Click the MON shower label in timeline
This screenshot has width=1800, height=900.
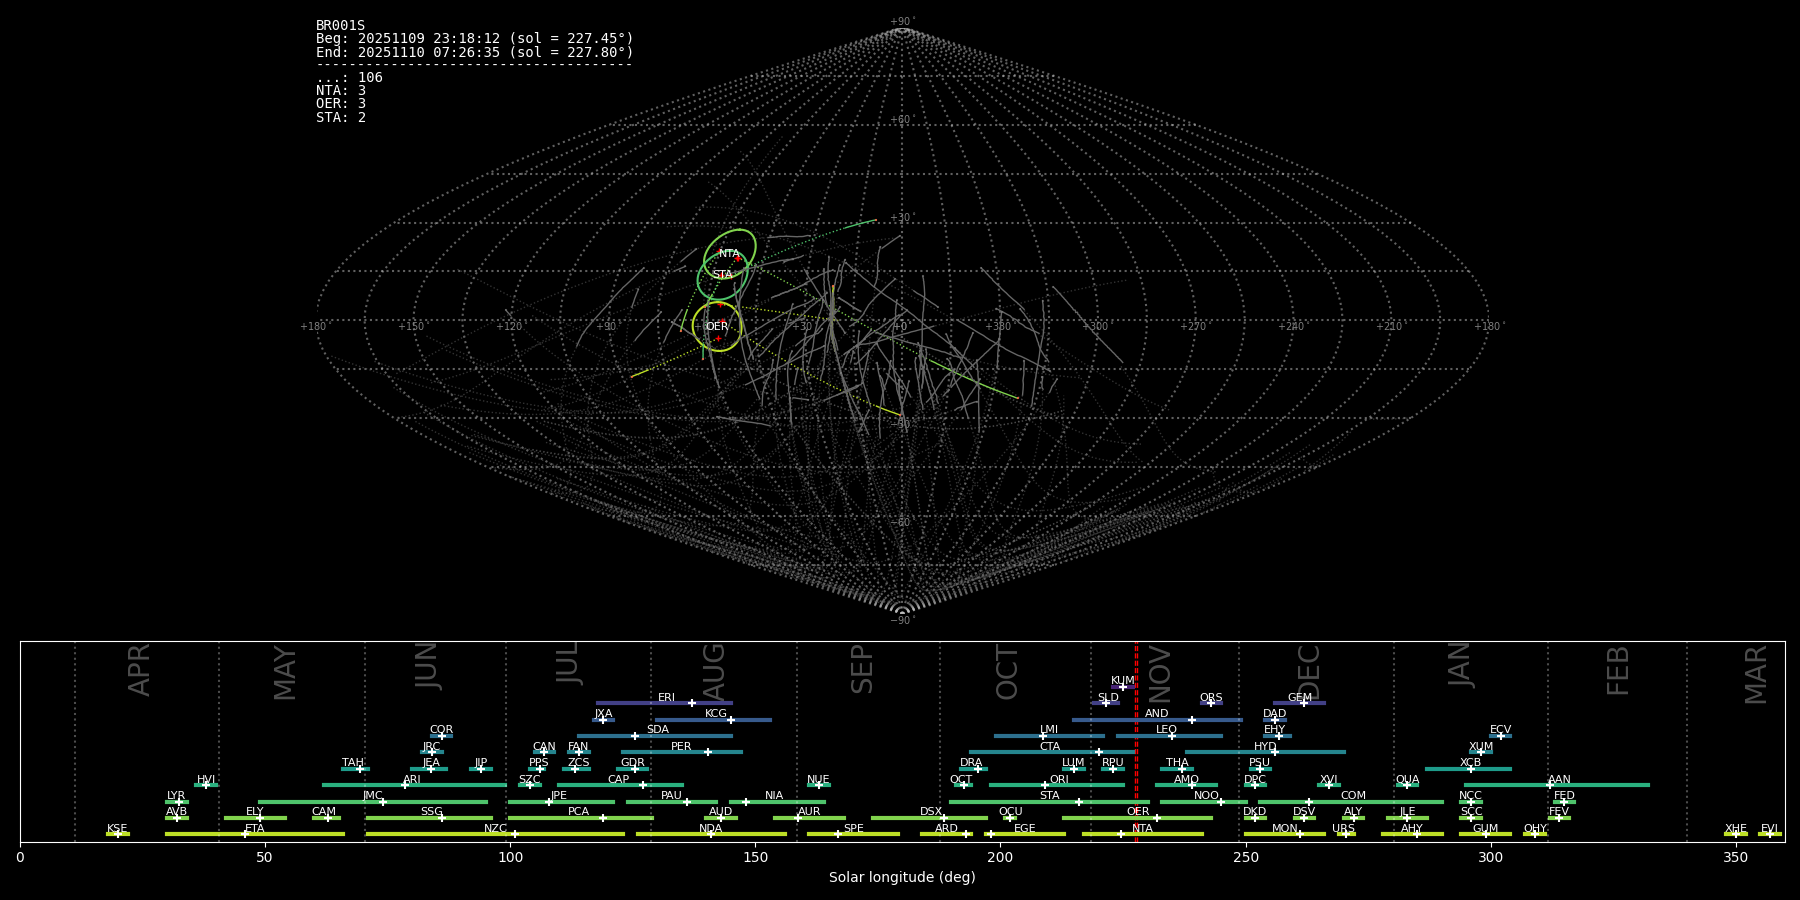pyautogui.click(x=1285, y=829)
